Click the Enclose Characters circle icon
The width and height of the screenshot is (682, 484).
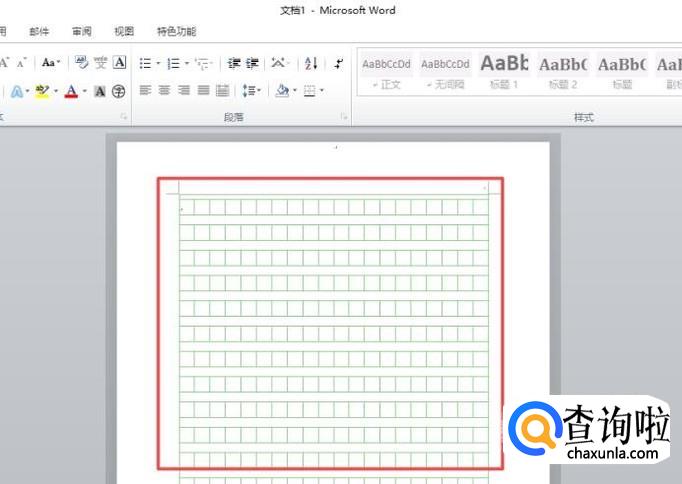118,91
